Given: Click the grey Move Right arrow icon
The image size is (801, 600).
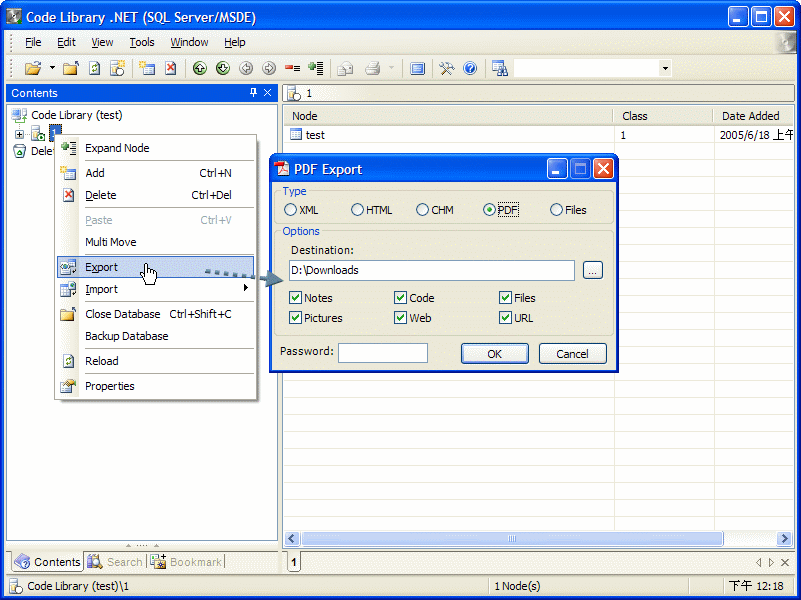Looking at the screenshot, I should [x=269, y=68].
